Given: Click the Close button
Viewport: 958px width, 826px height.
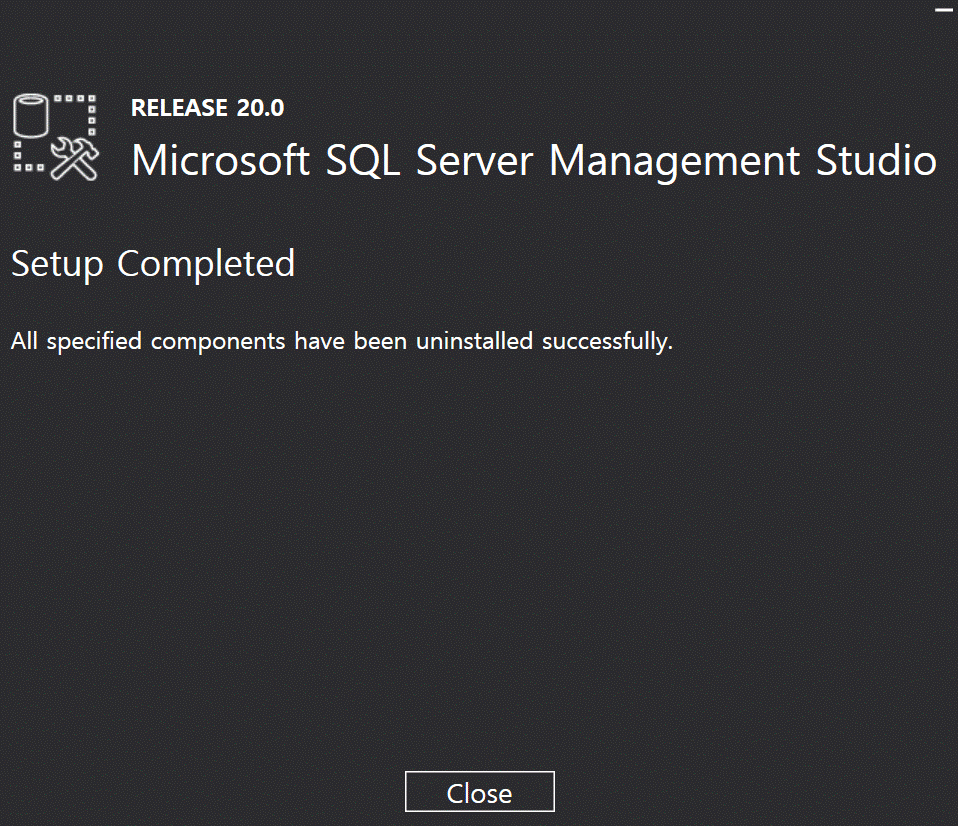Looking at the screenshot, I should [480, 792].
